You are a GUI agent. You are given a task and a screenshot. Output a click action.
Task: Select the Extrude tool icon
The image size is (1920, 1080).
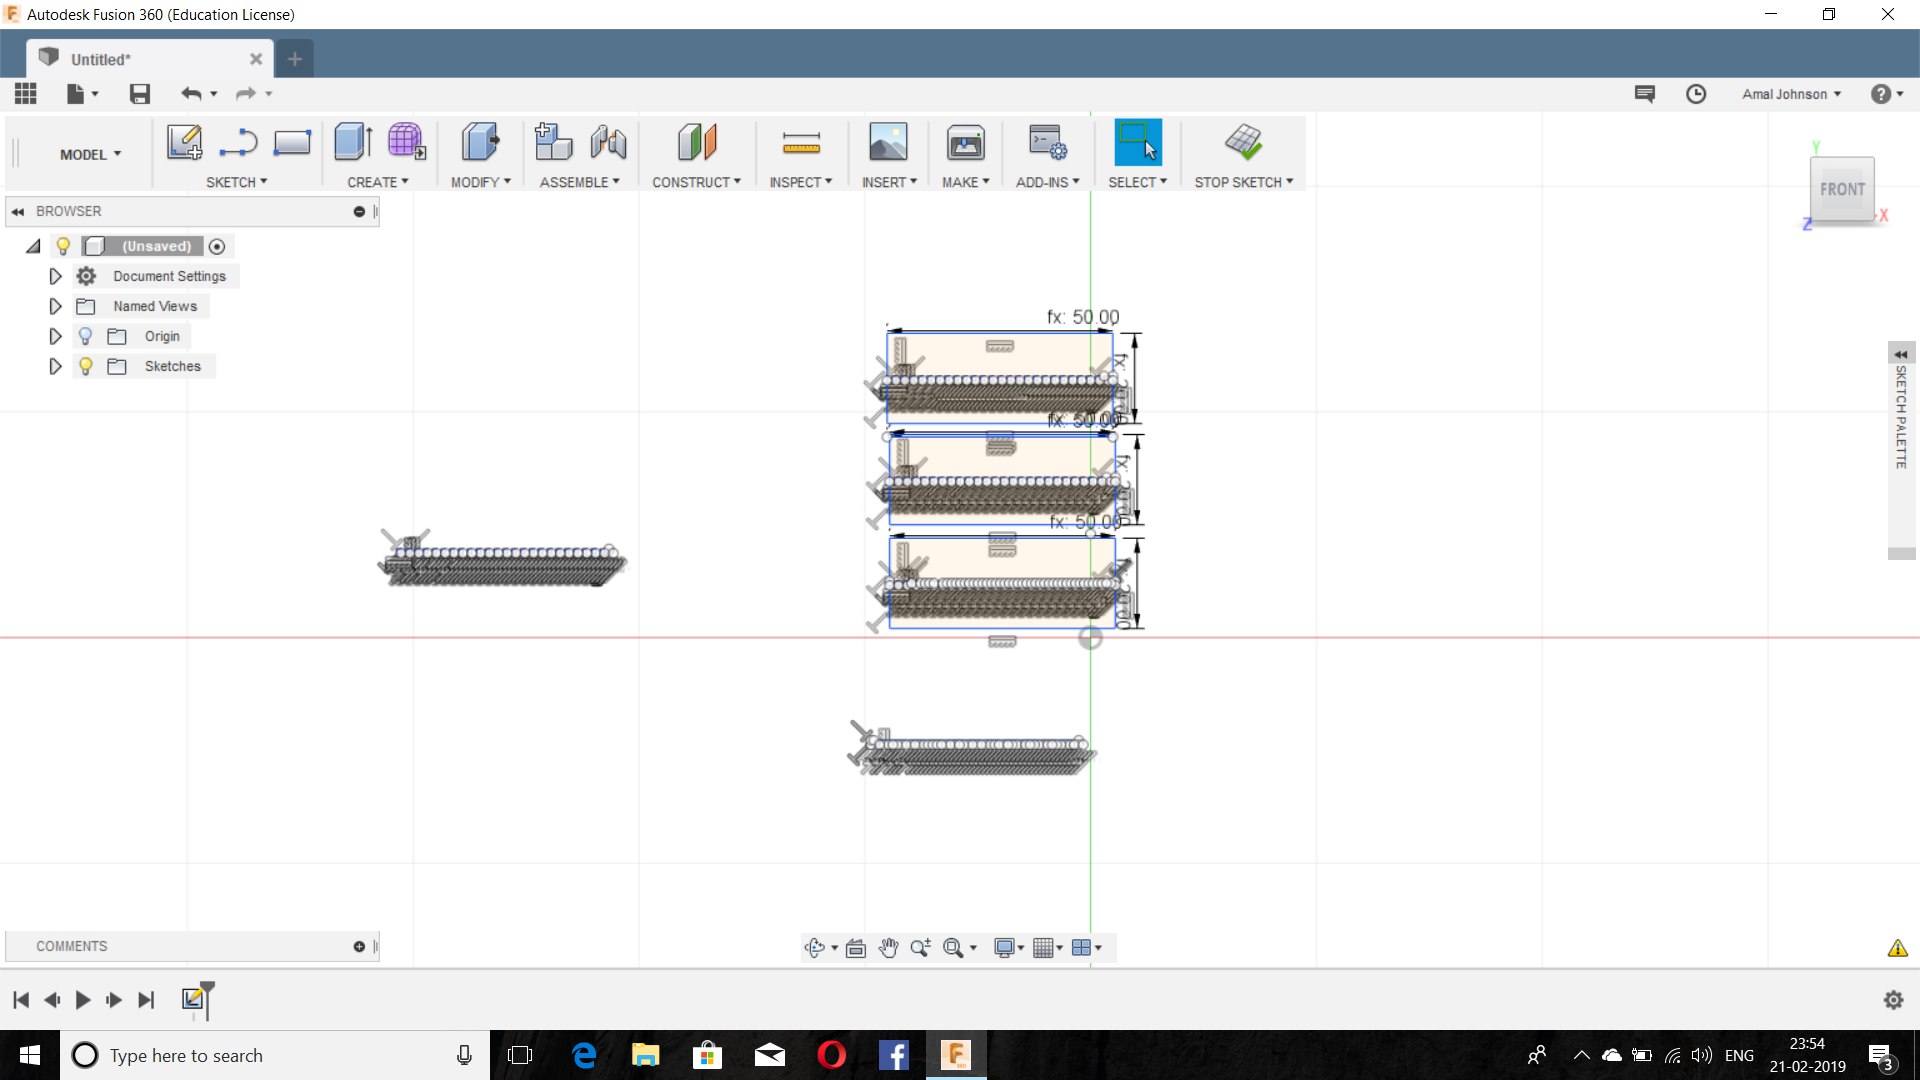tap(353, 143)
